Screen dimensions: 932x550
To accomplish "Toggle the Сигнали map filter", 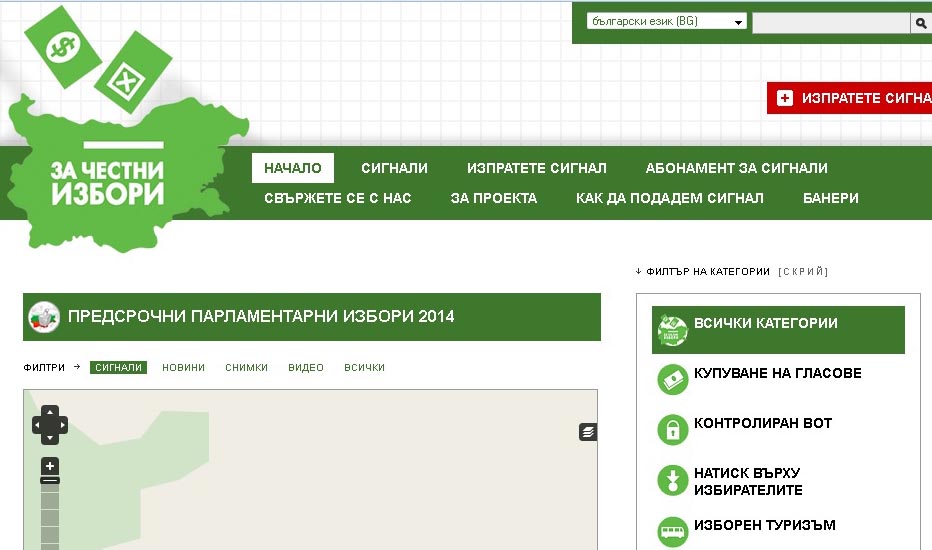I will tap(118, 368).
